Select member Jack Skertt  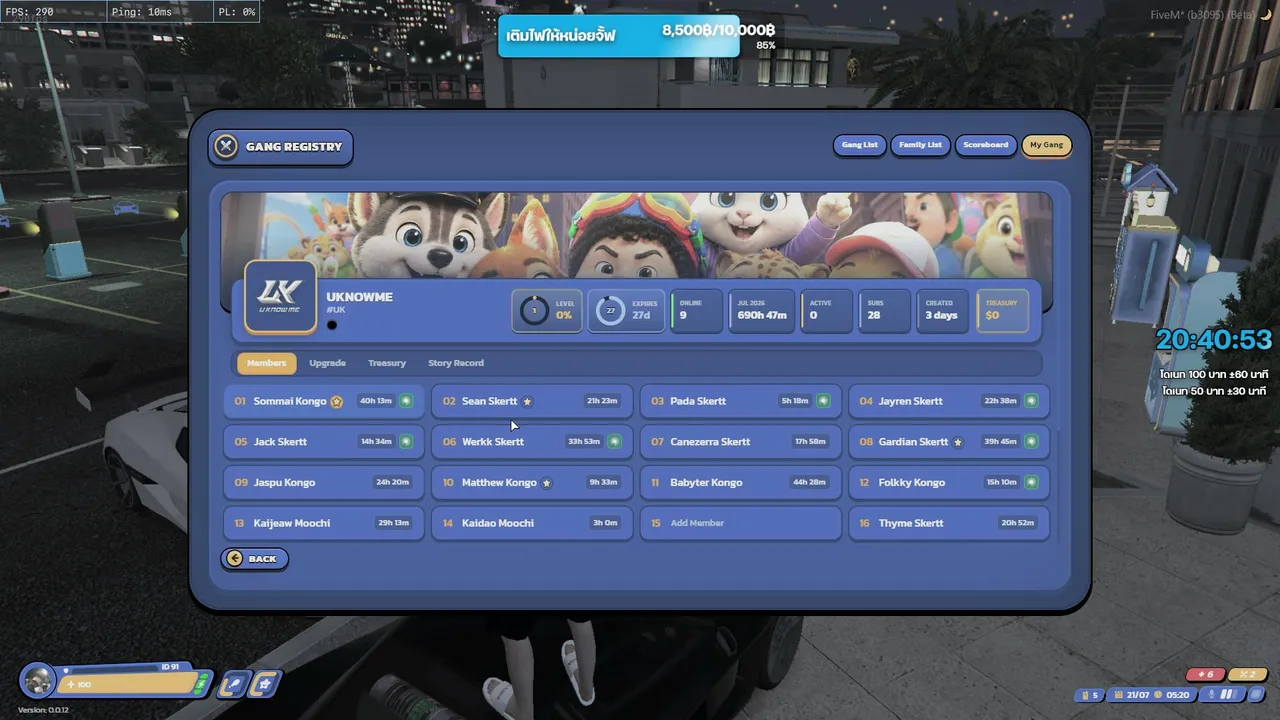[324, 442]
